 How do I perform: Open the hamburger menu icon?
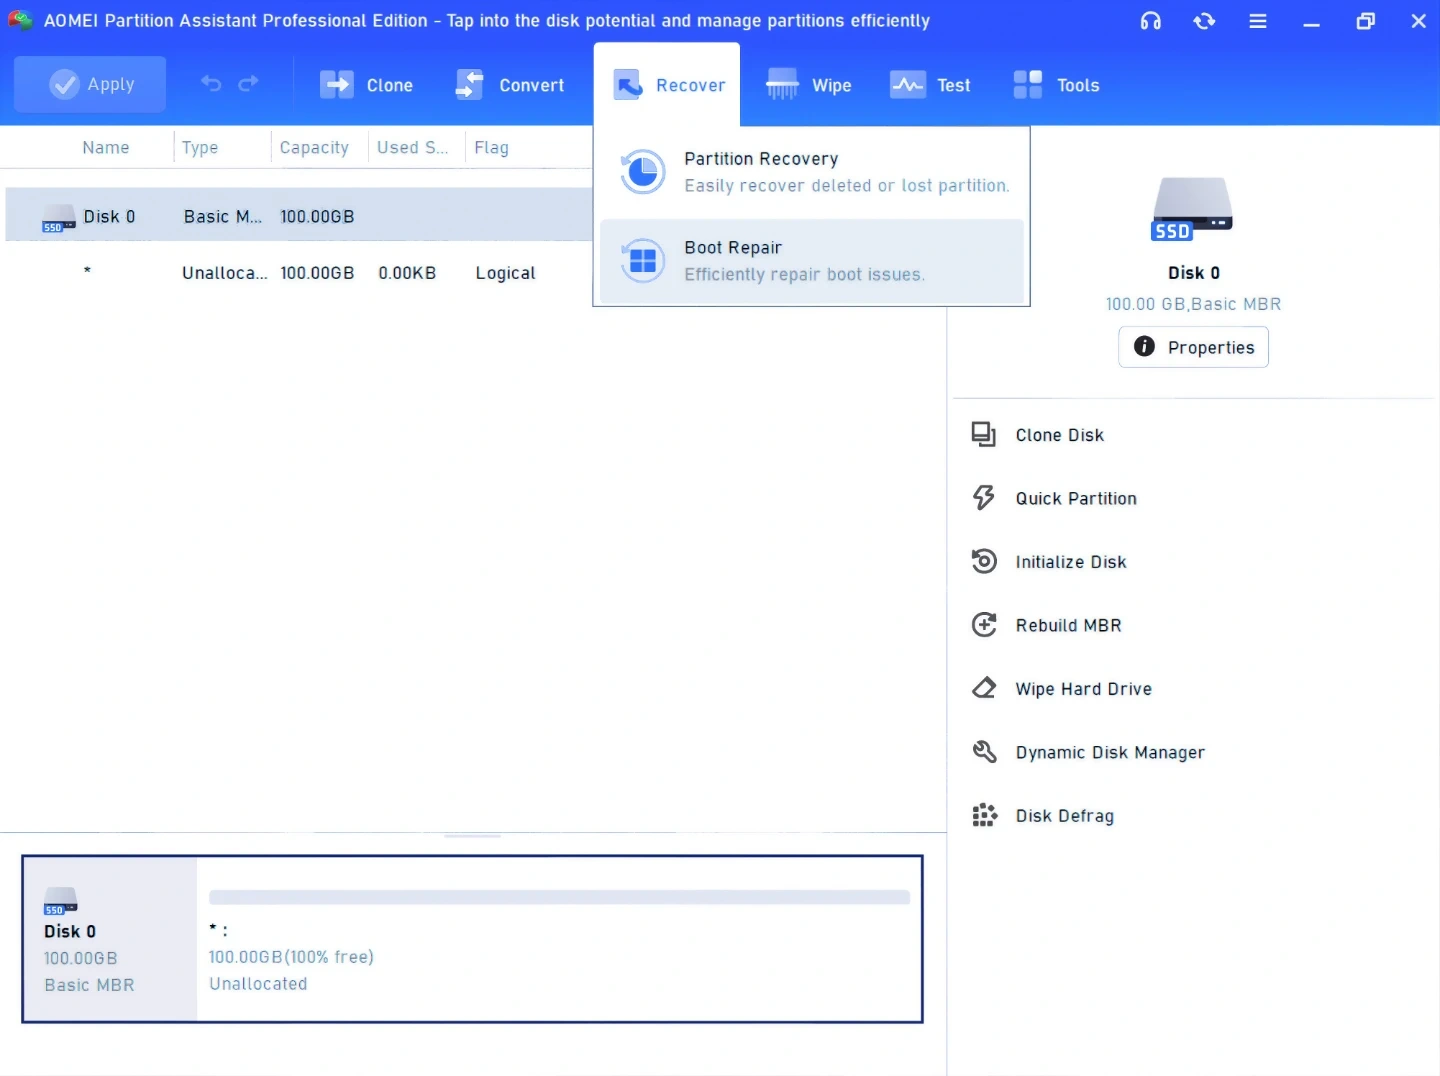pyautogui.click(x=1258, y=21)
